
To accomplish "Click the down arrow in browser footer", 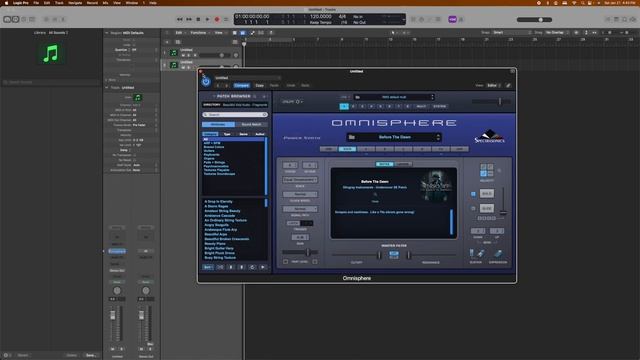I will coord(231,267).
